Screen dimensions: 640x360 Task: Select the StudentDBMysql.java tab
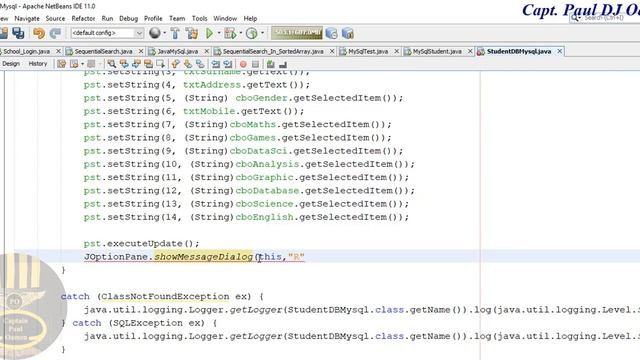[x=518, y=51]
